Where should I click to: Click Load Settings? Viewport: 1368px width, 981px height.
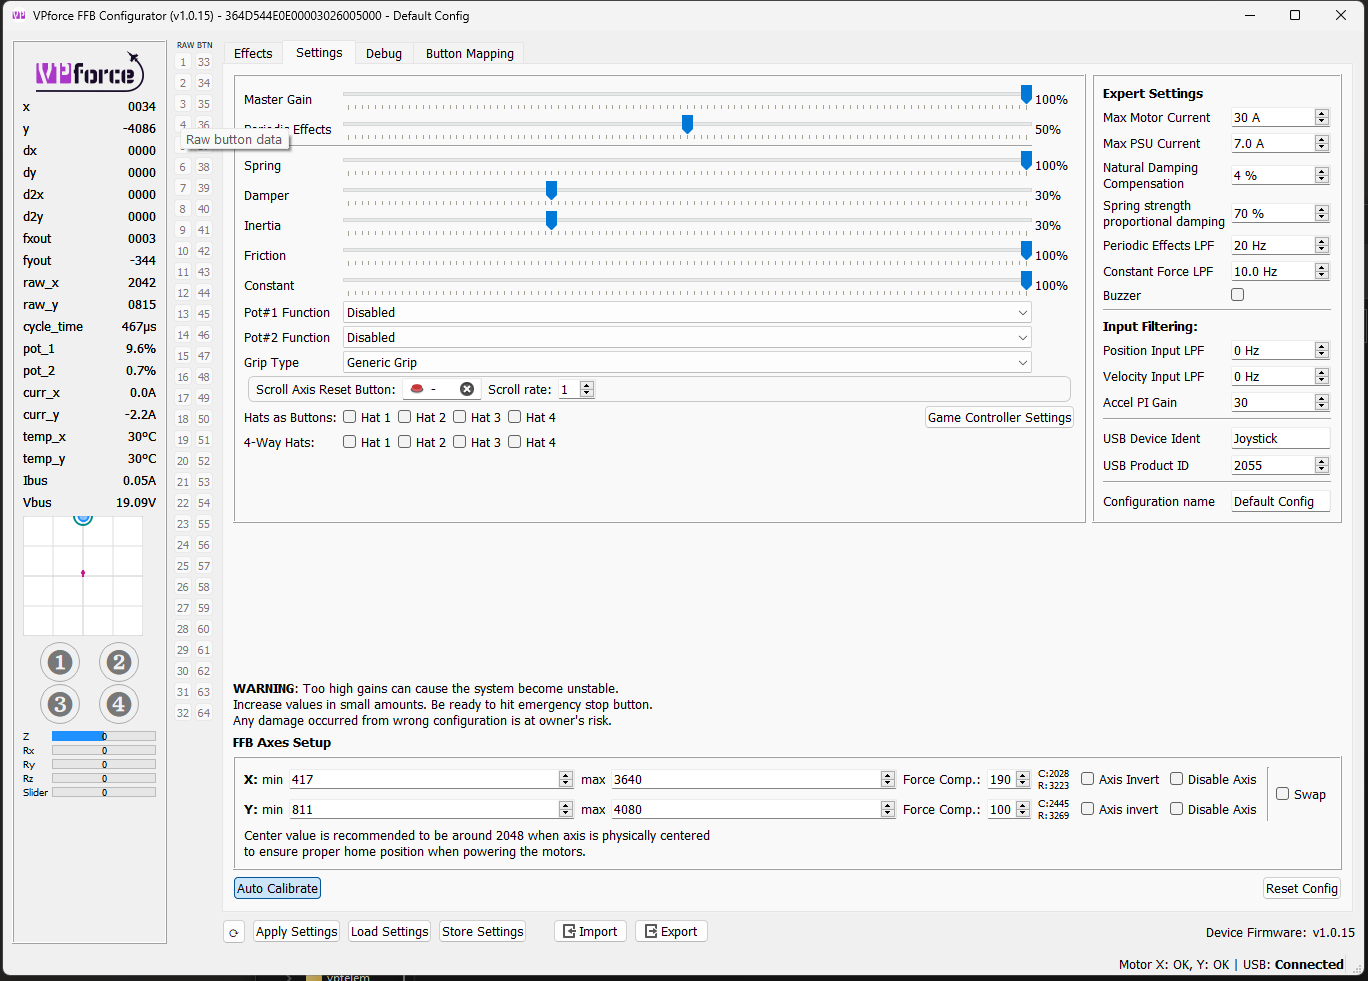pos(390,931)
